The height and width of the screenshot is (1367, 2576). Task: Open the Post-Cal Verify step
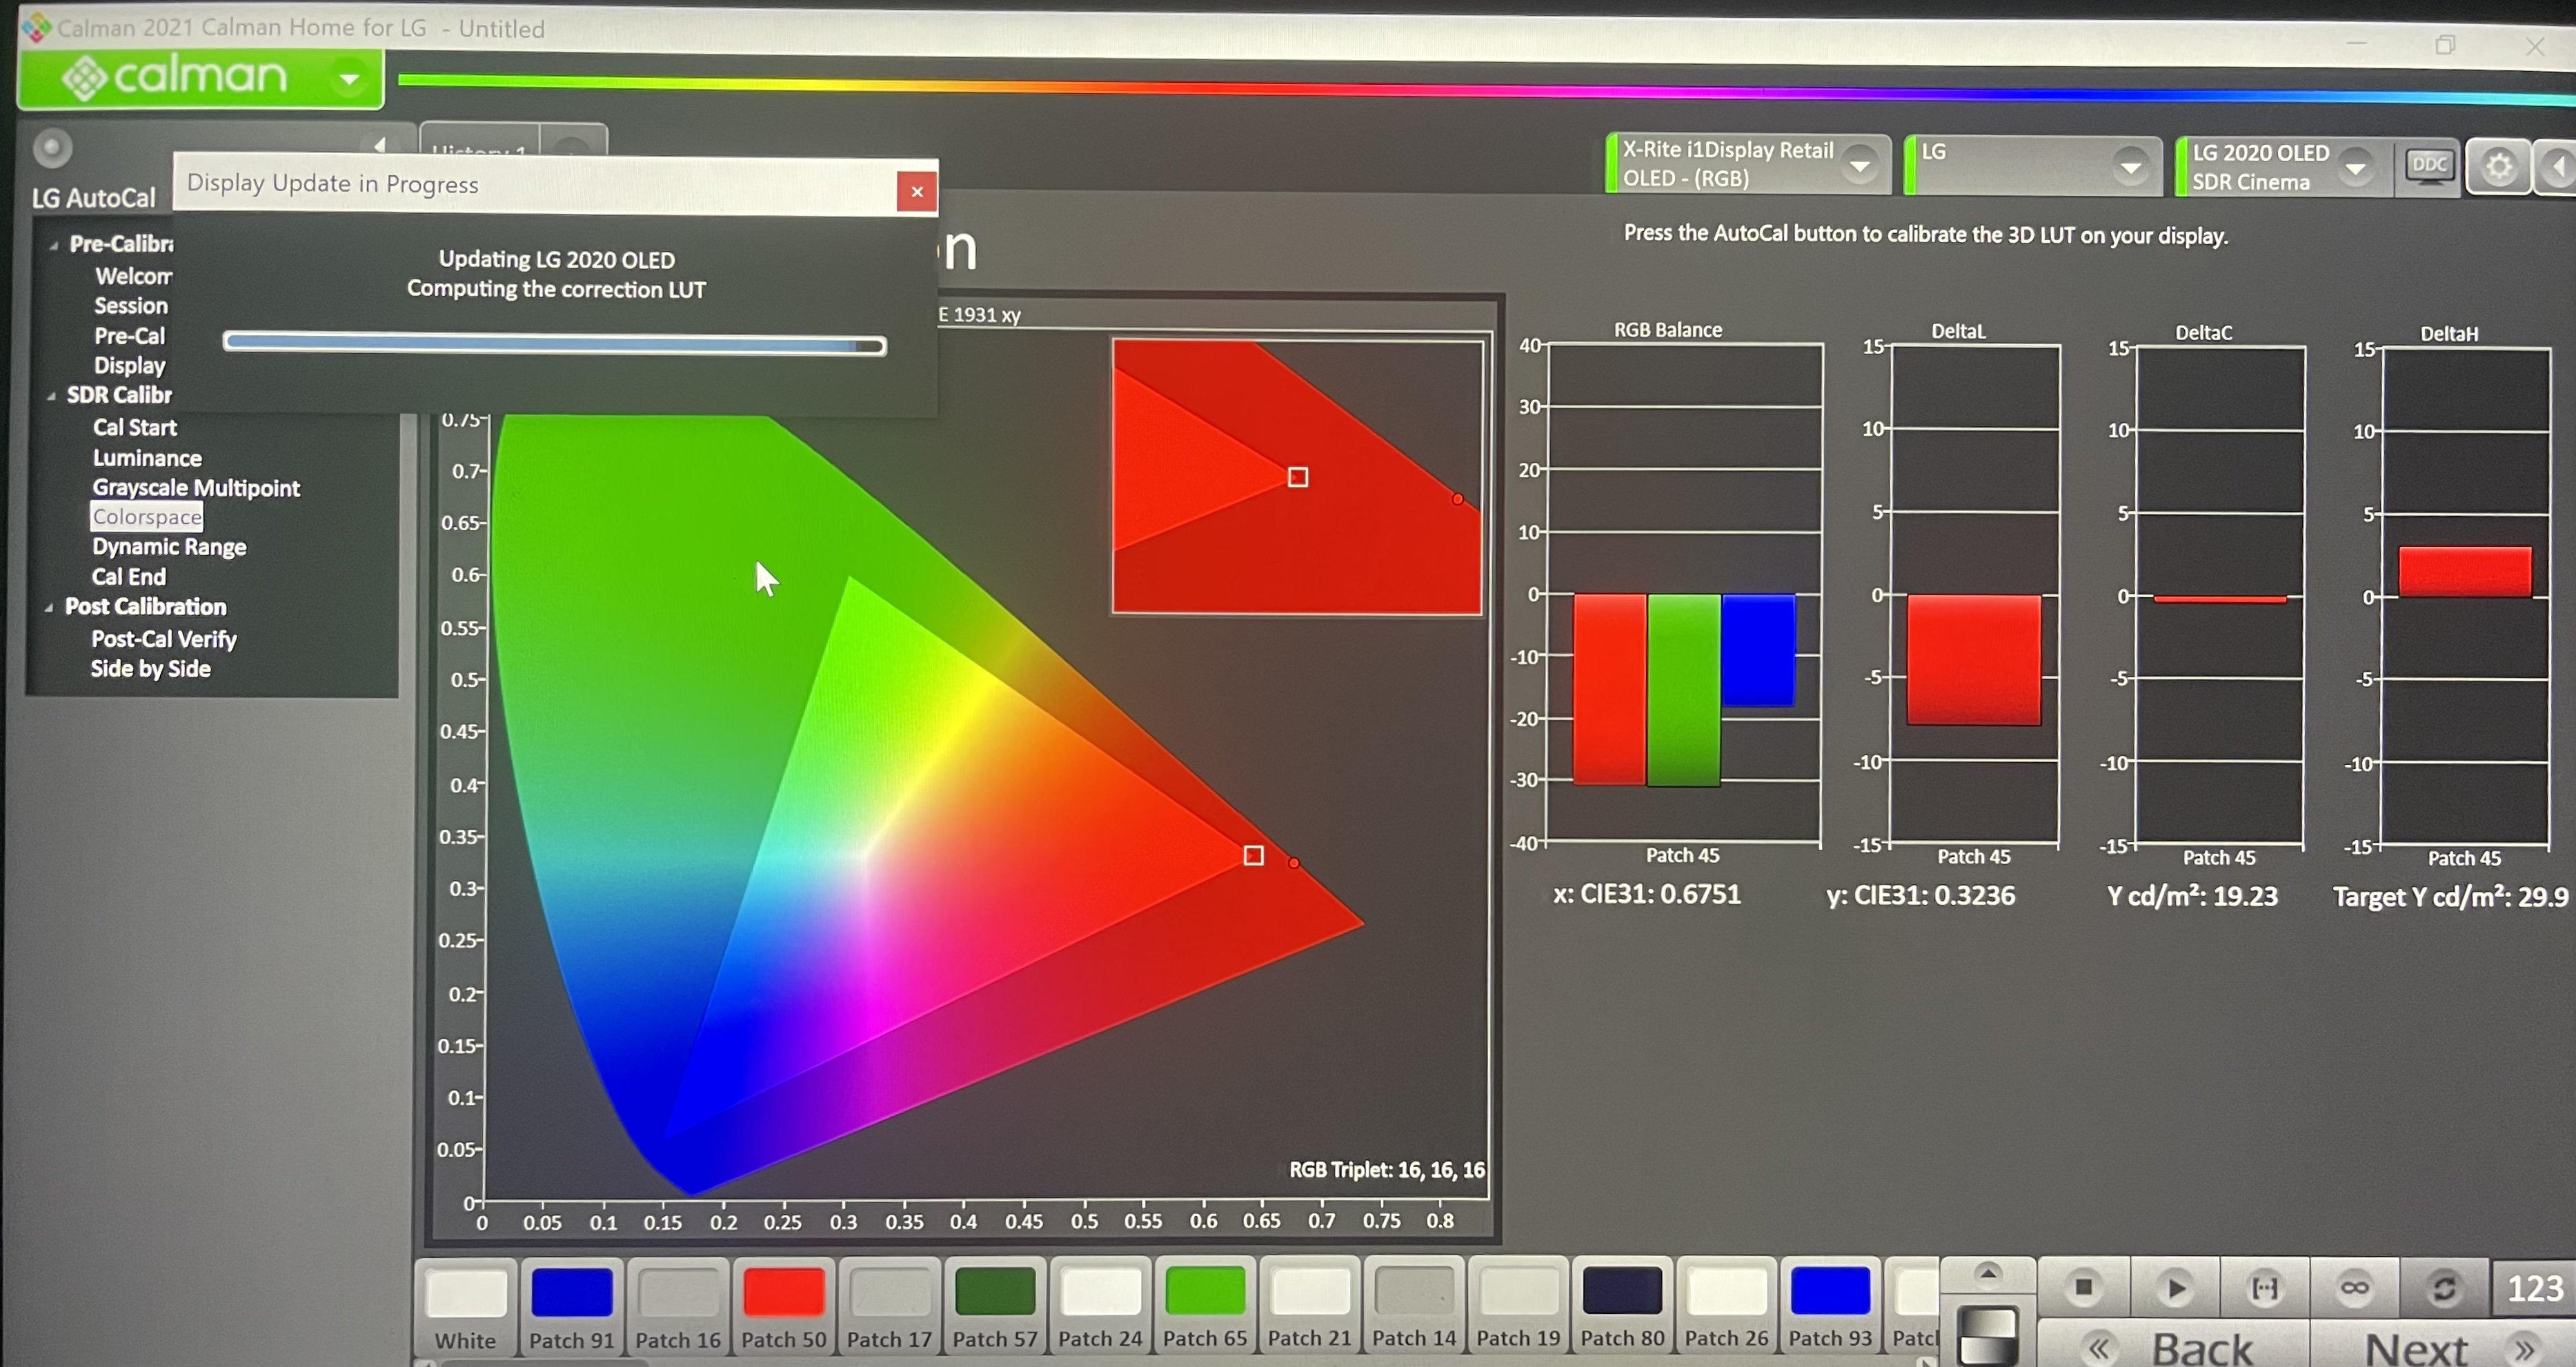pos(164,639)
